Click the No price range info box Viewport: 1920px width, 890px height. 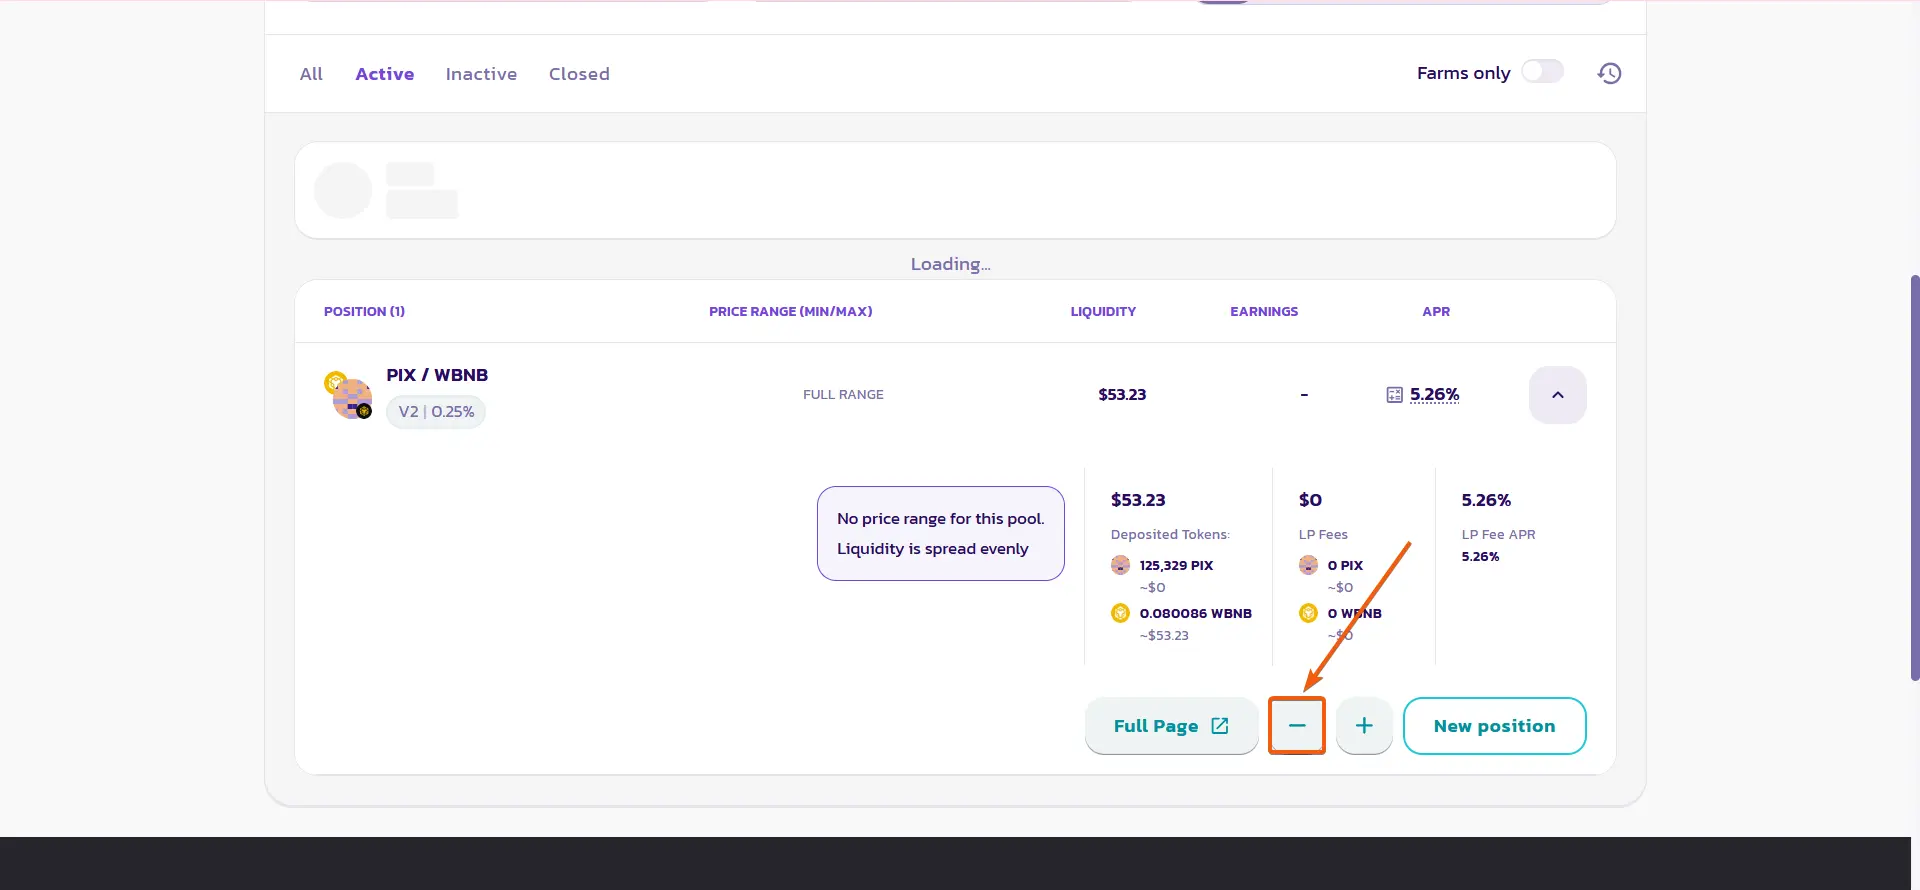(940, 534)
